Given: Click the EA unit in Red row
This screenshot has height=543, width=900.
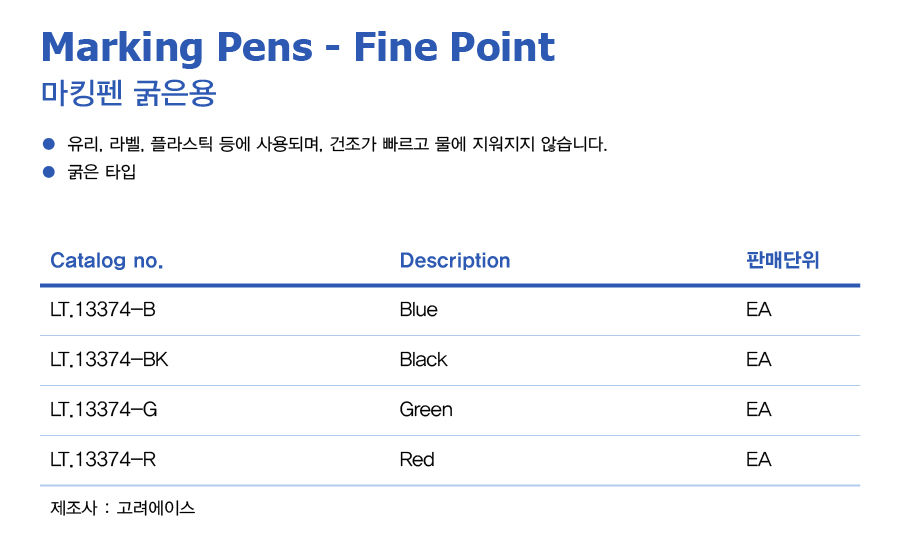Looking at the screenshot, I should point(758,460).
